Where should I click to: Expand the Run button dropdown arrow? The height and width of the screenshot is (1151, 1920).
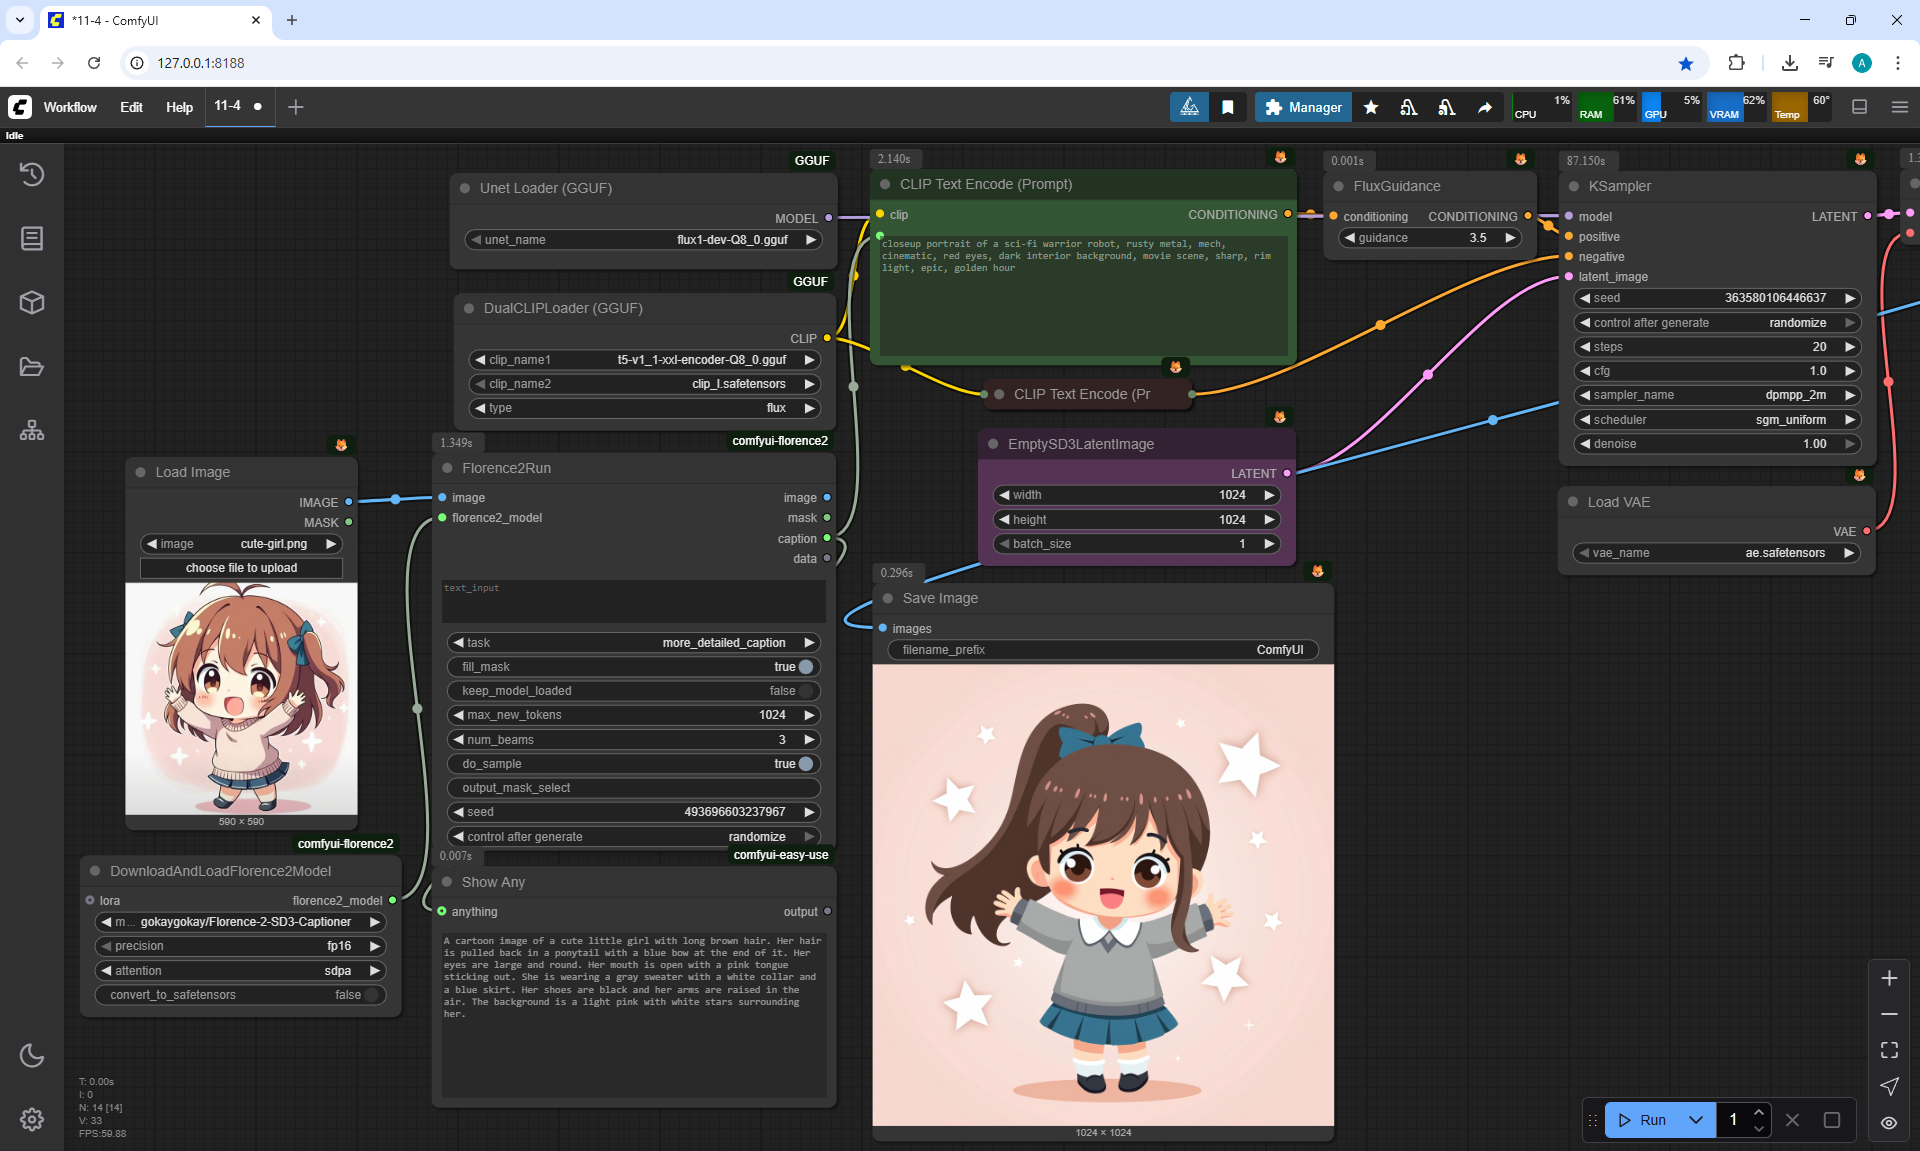click(x=1696, y=1120)
